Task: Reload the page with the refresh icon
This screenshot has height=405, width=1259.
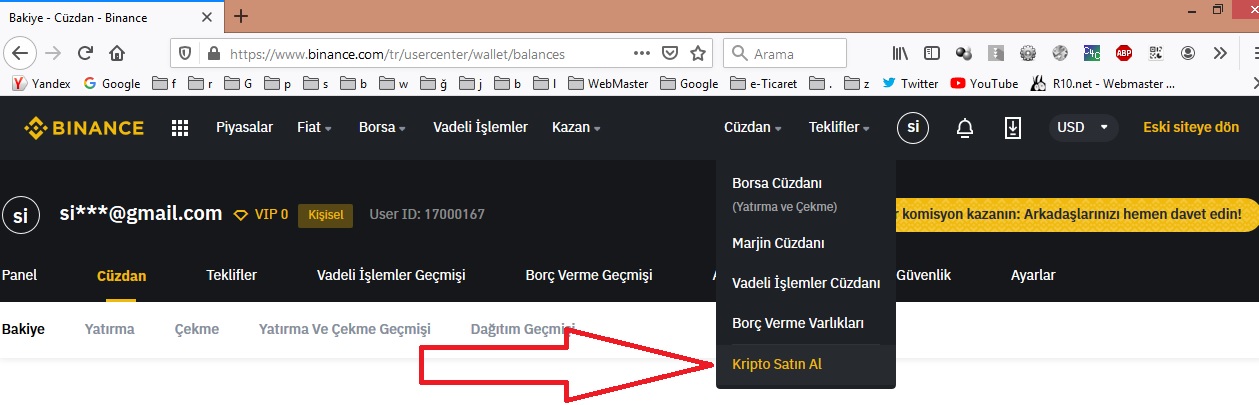Action: coord(86,53)
